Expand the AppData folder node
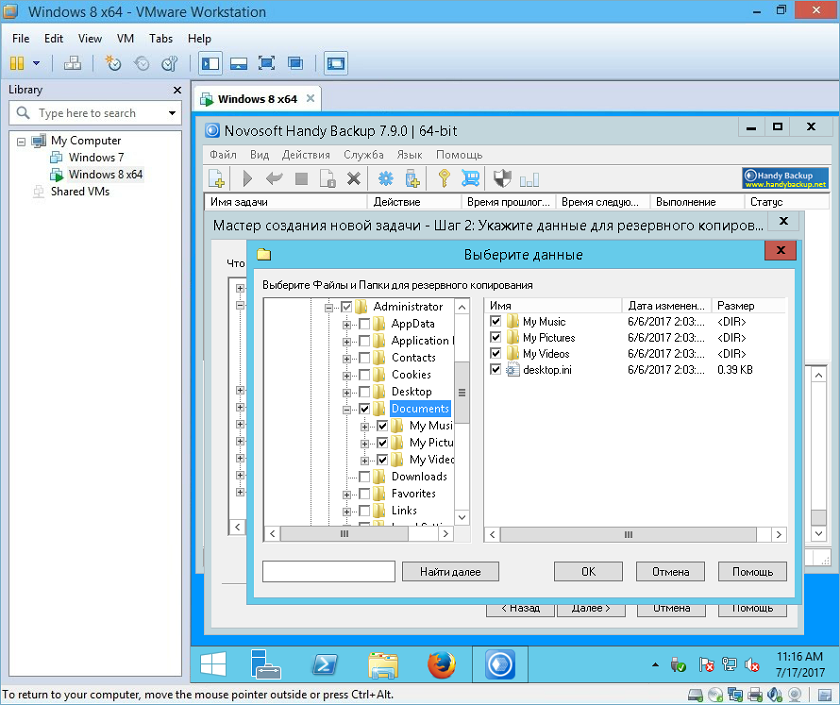This screenshot has height=705, width=840. coord(347,325)
